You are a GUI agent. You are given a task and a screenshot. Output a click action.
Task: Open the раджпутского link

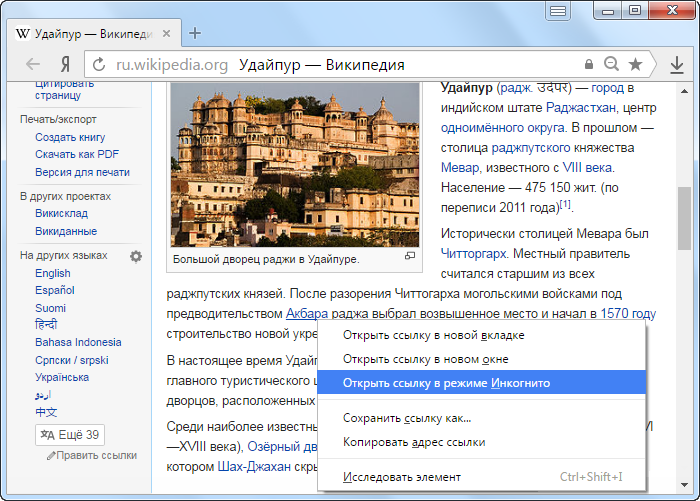[531, 148]
